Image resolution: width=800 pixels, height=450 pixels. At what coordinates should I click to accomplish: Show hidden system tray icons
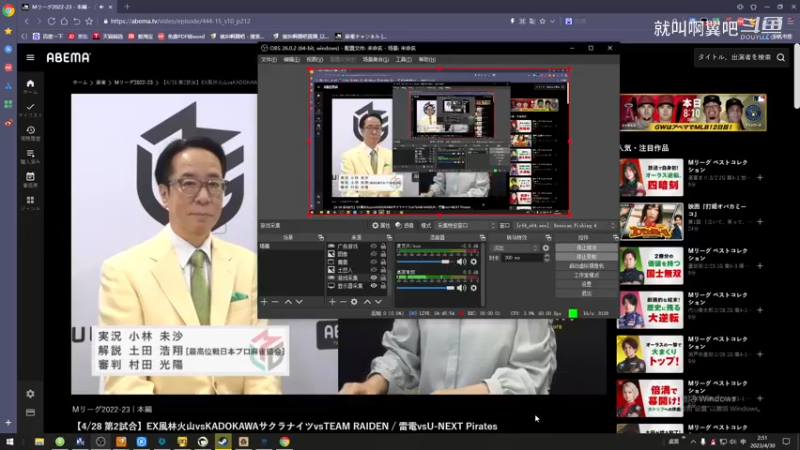click(693, 442)
